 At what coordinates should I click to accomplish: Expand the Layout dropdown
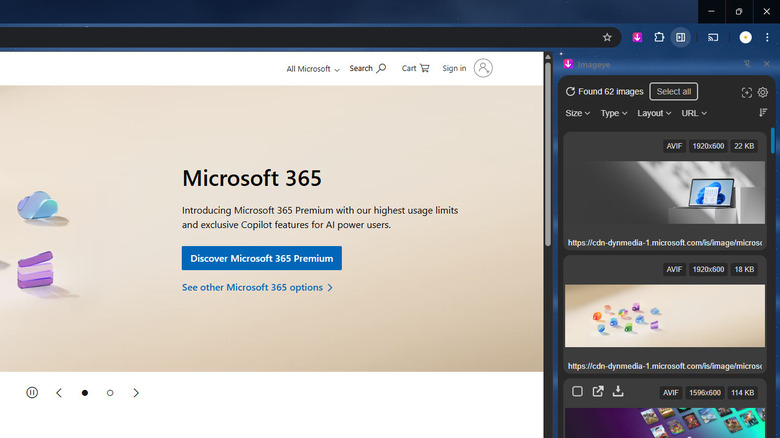click(x=654, y=113)
